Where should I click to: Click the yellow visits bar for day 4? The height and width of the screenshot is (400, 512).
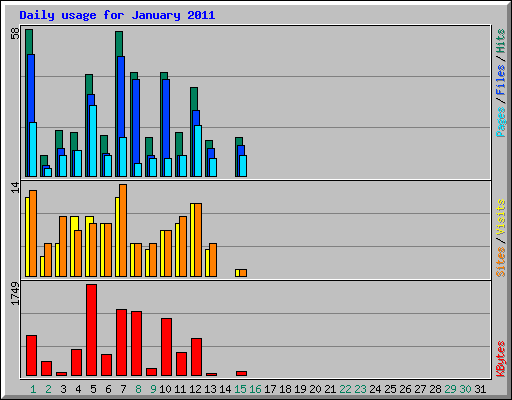[x=75, y=223]
